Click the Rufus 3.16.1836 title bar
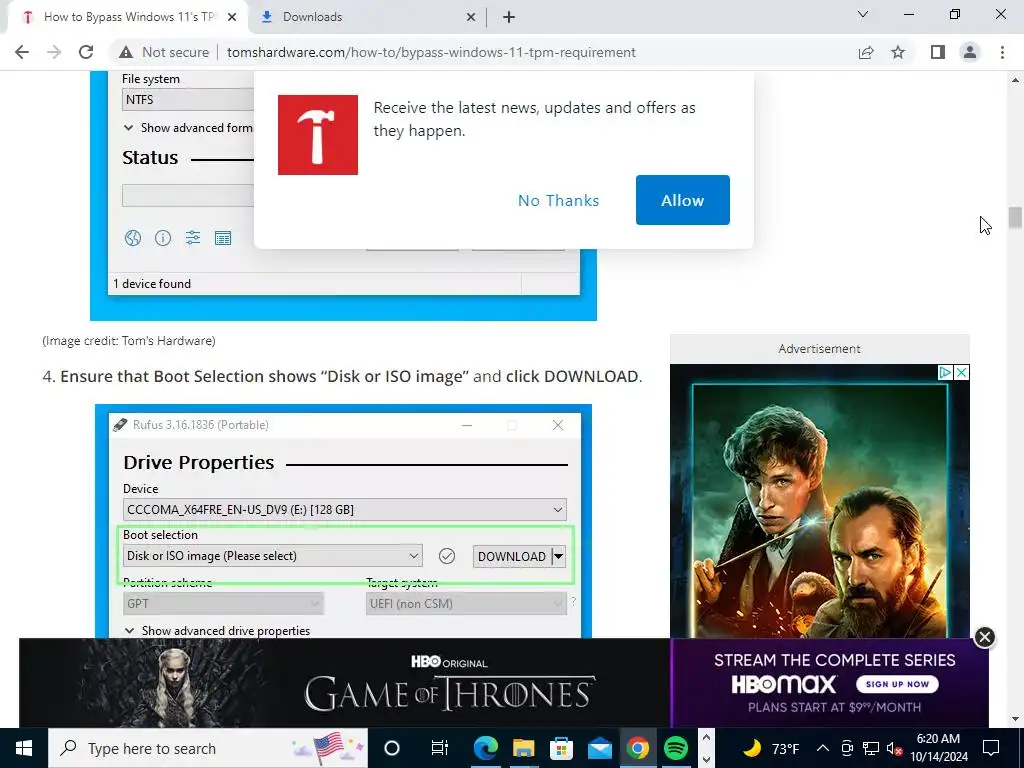This screenshot has height=768, width=1024. 344,425
